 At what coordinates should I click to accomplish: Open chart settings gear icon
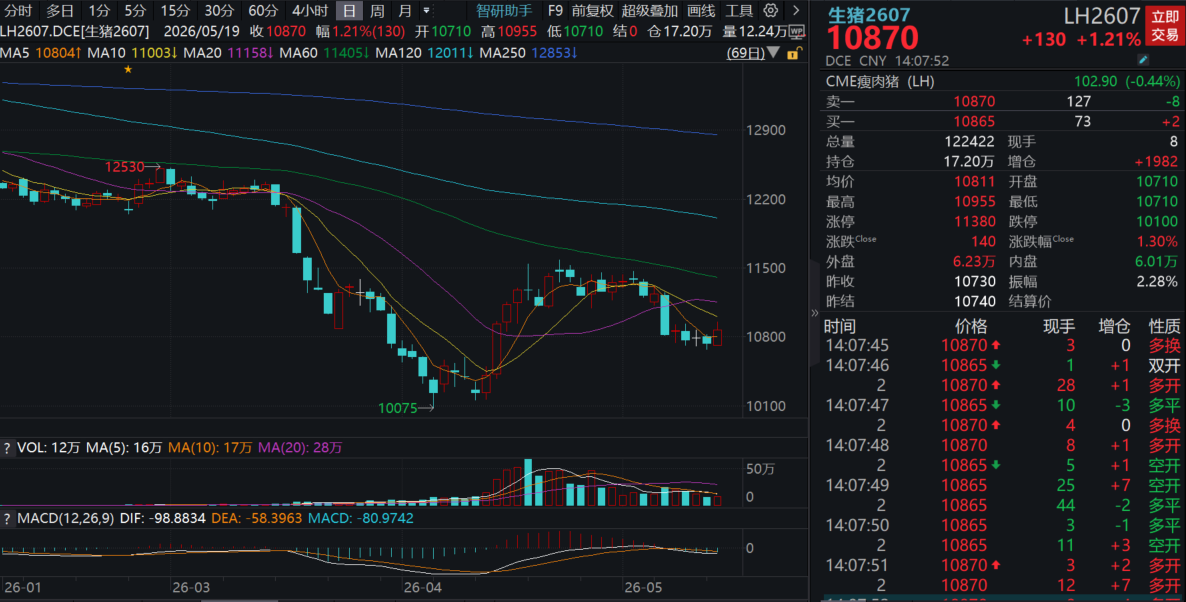click(x=770, y=11)
